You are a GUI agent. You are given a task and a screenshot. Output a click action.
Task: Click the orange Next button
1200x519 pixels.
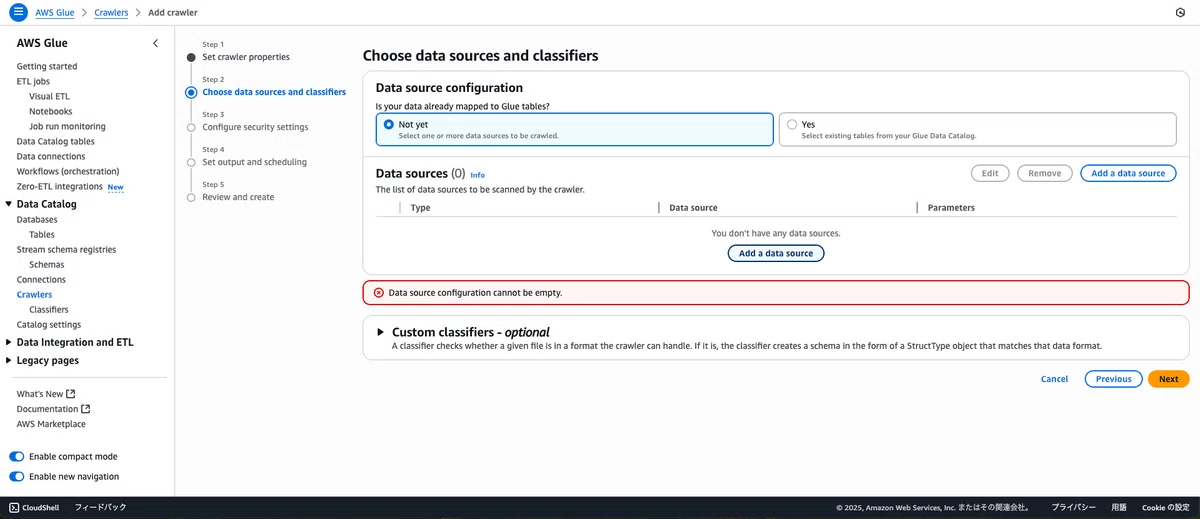point(1169,379)
